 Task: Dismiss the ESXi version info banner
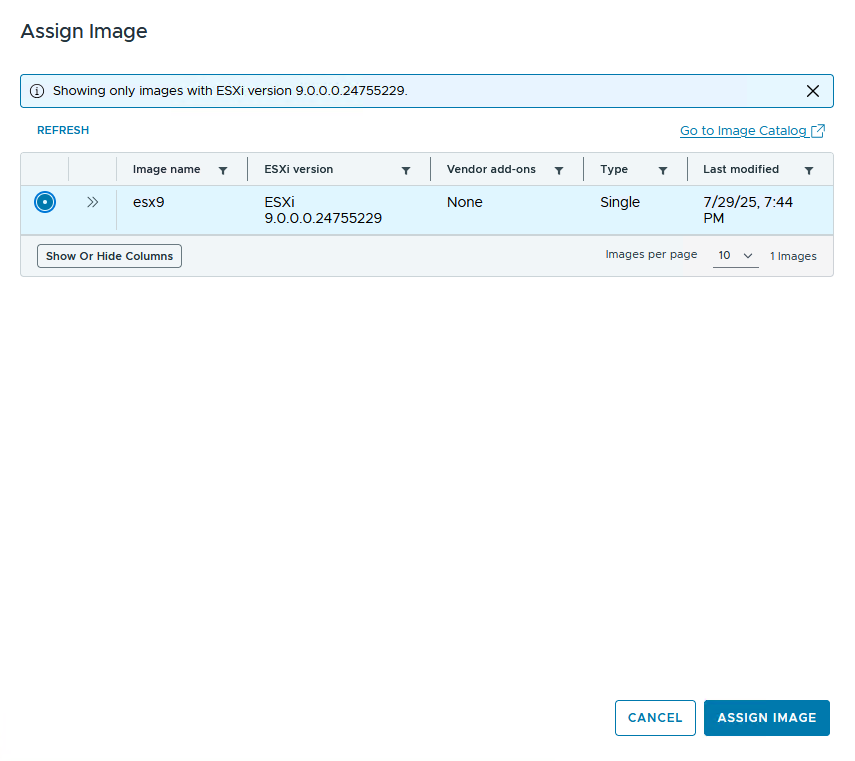813,91
